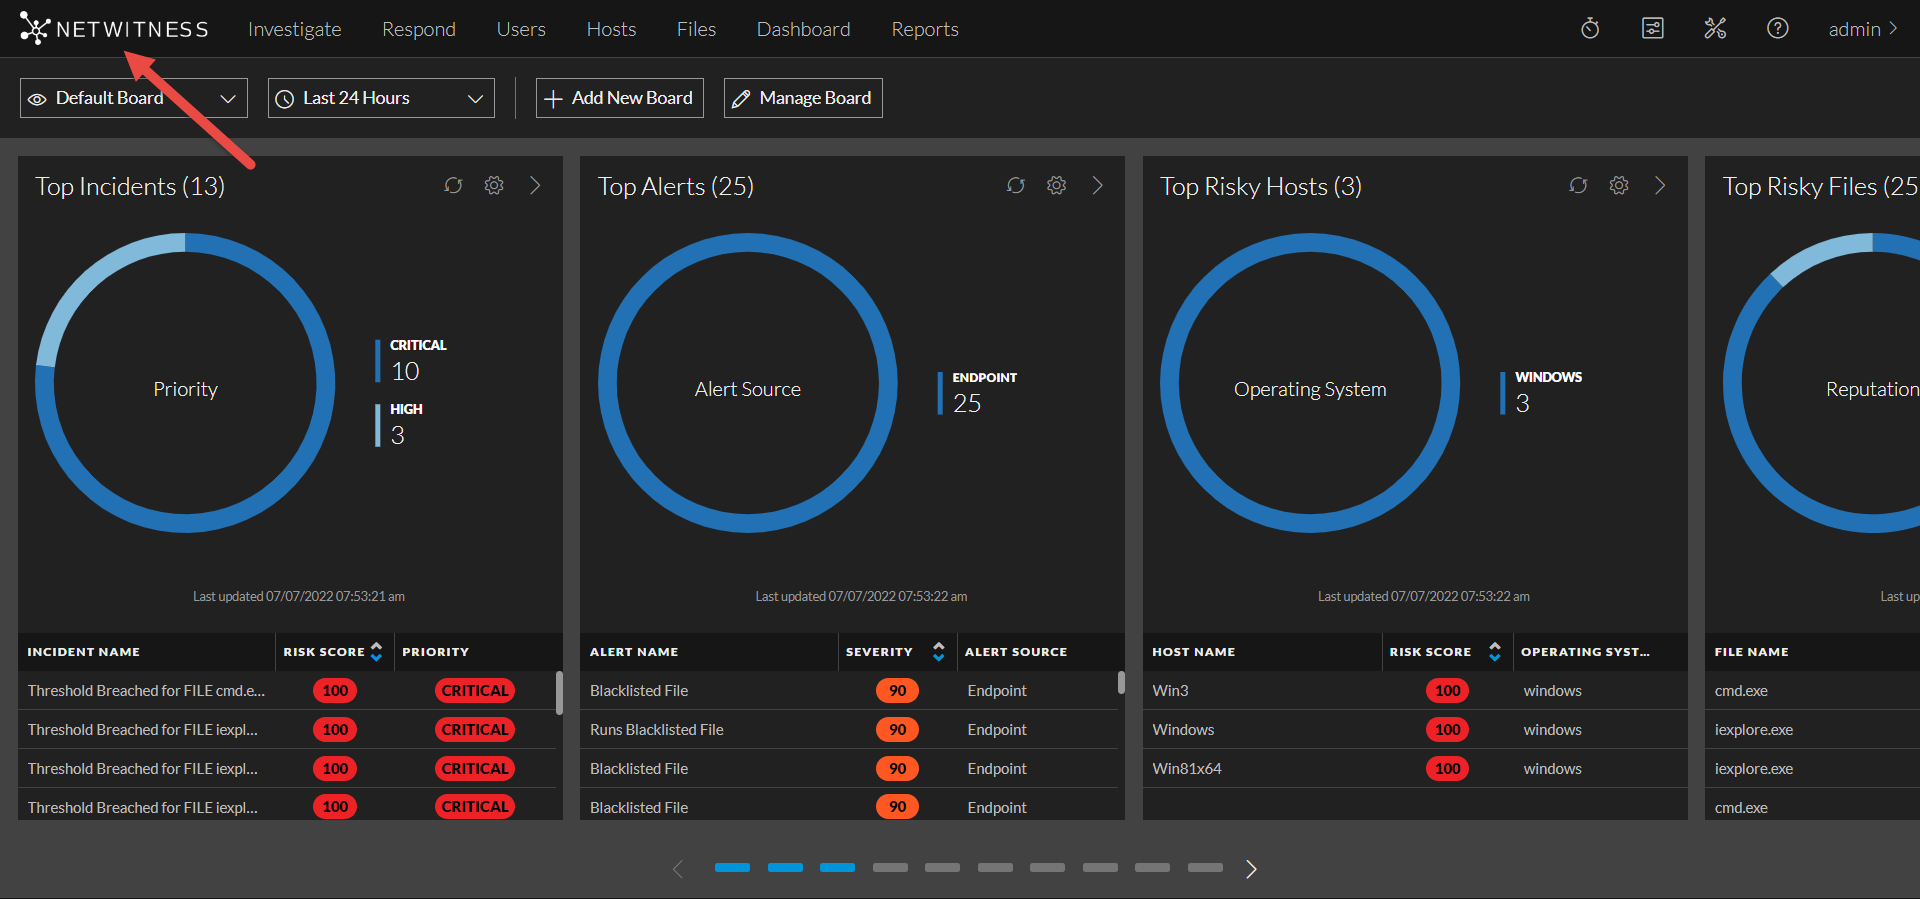1920x899 pixels.
Task: Open the Default Board dropdown
Action: coord(133,98)
